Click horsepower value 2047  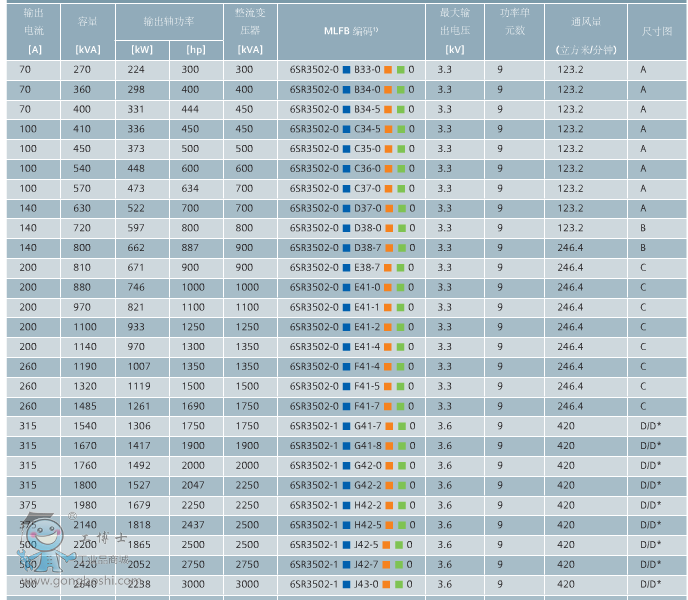[193, 485]
